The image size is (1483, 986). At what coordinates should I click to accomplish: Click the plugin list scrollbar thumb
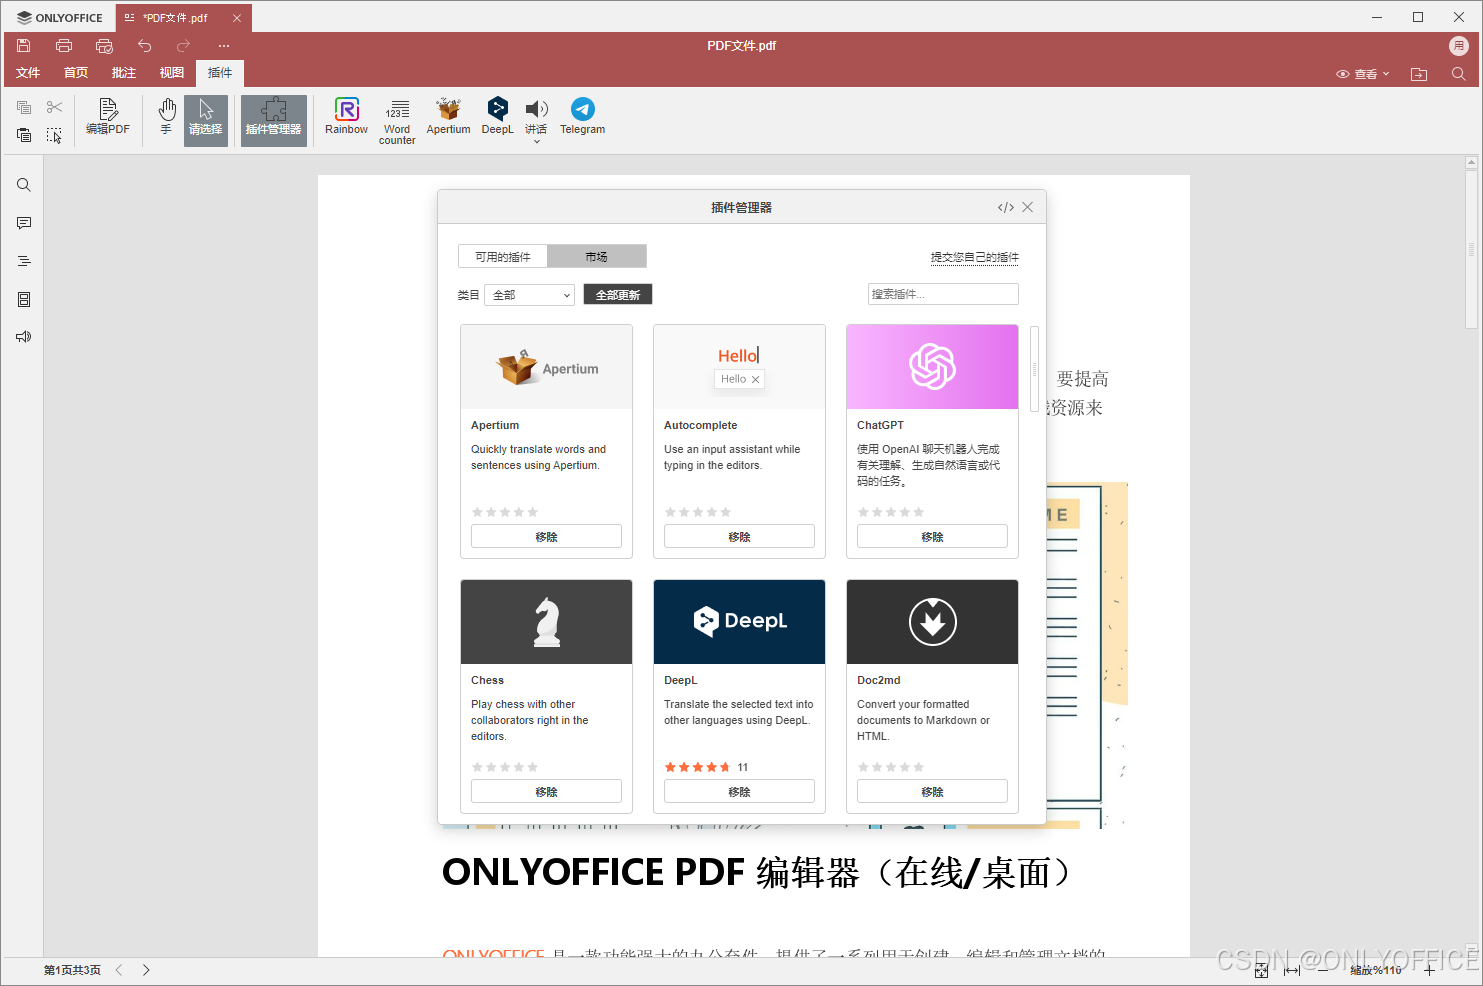pos(1034,368)
